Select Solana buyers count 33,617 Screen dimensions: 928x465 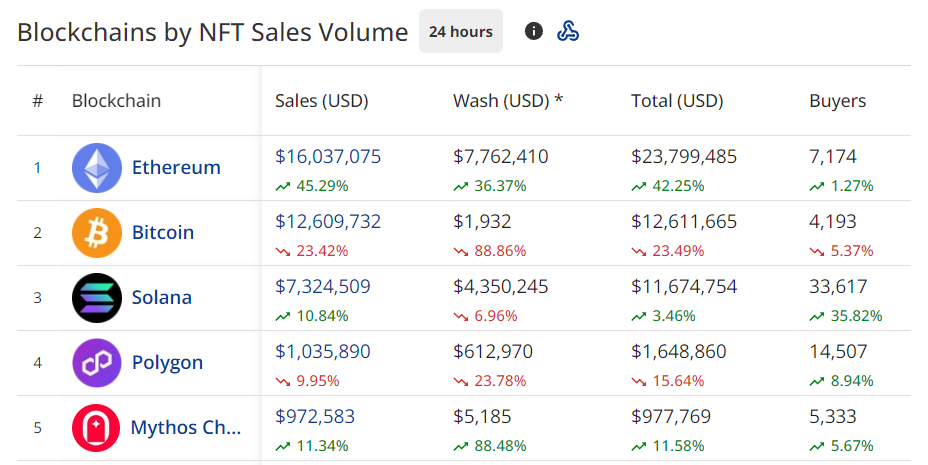[838, 287]
